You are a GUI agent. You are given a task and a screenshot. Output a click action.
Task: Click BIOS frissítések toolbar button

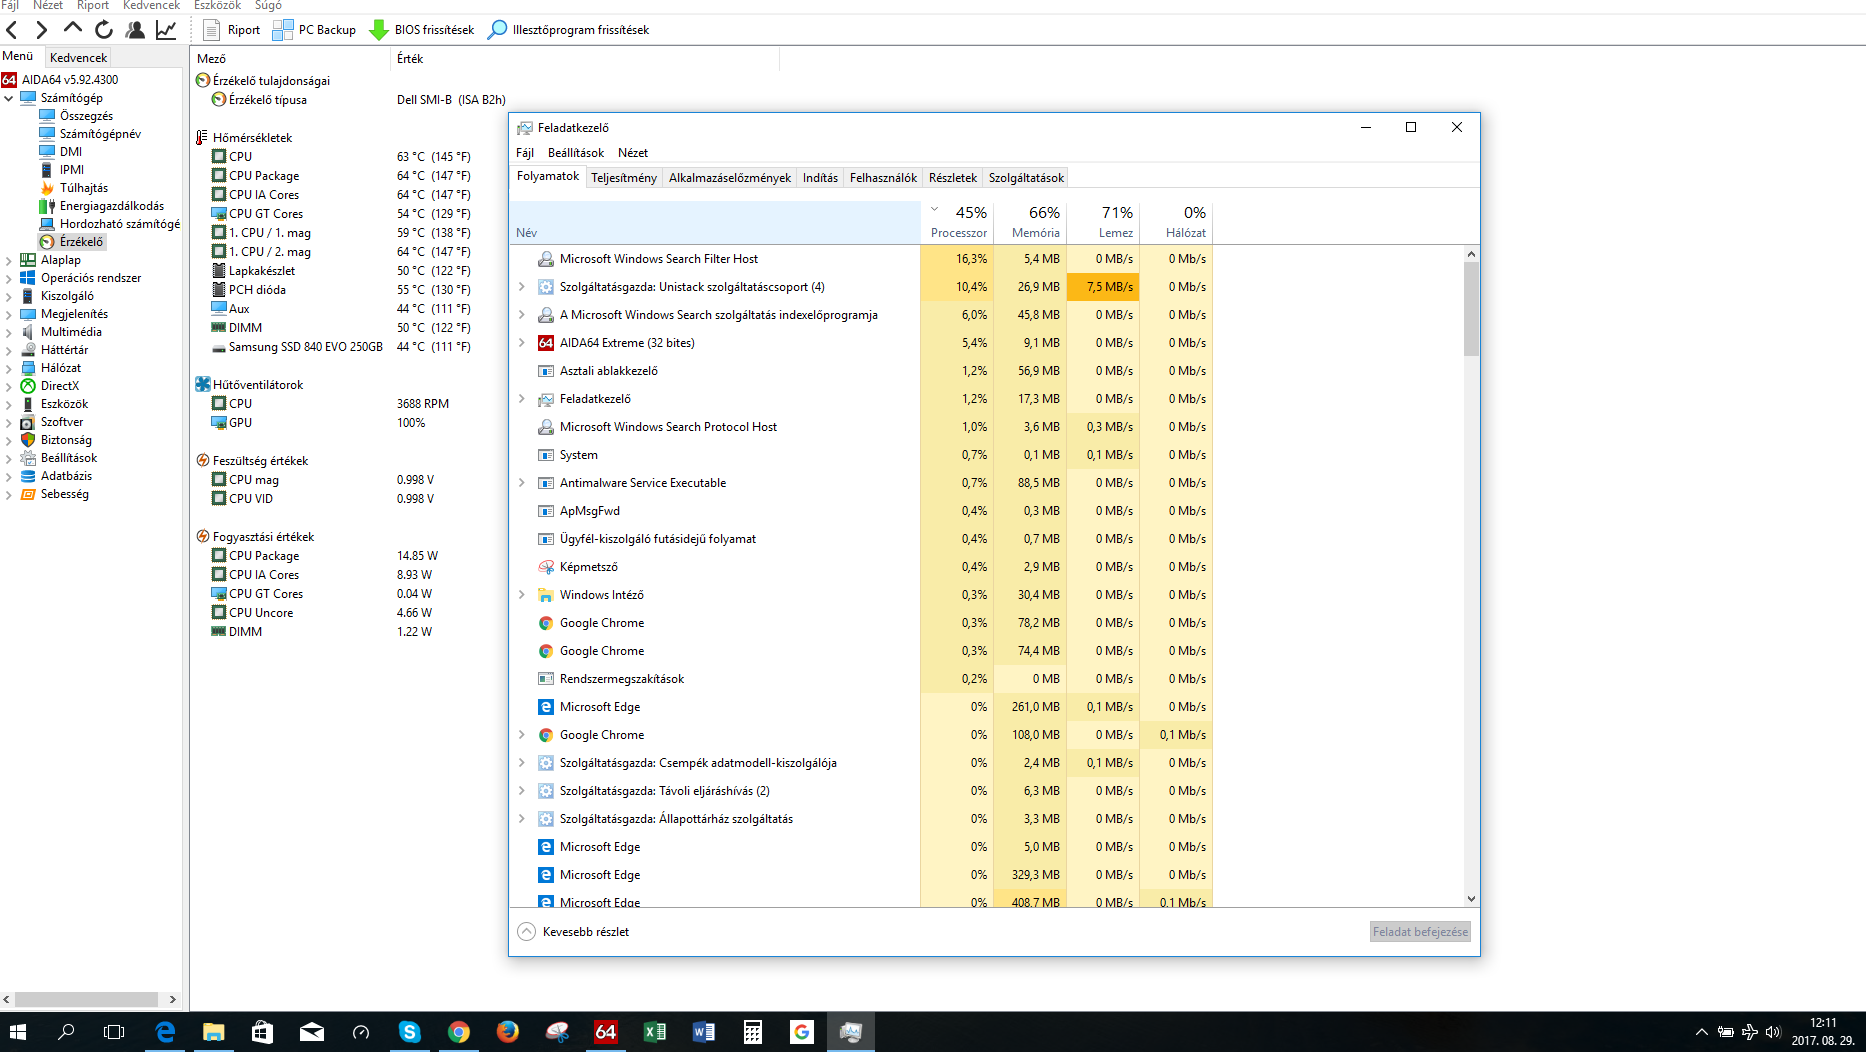(x=422, y=30)
